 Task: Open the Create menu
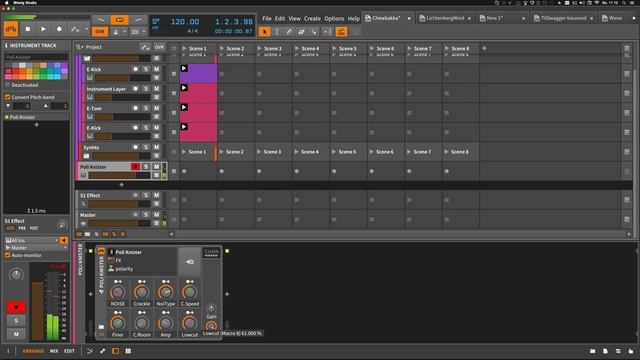coord(312,18)
